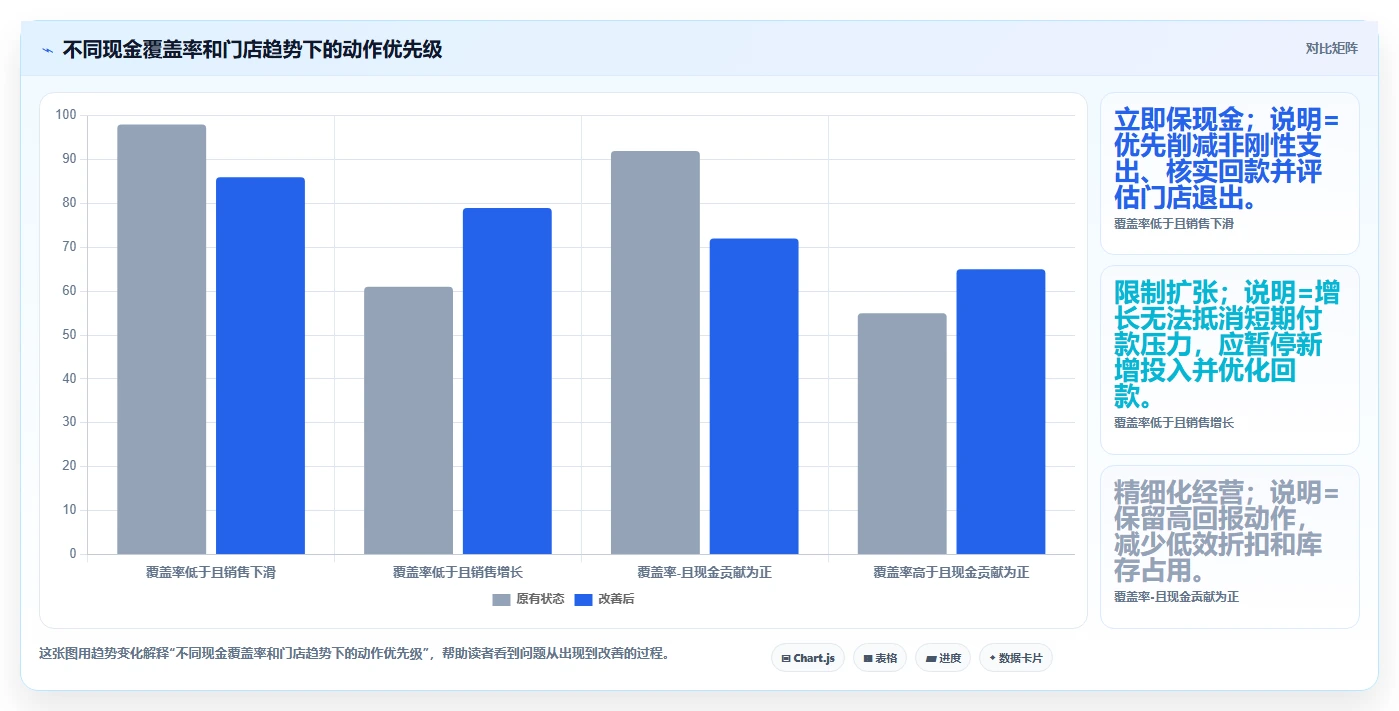Select the 数据卡片 tag chip

coord(1016,658)
